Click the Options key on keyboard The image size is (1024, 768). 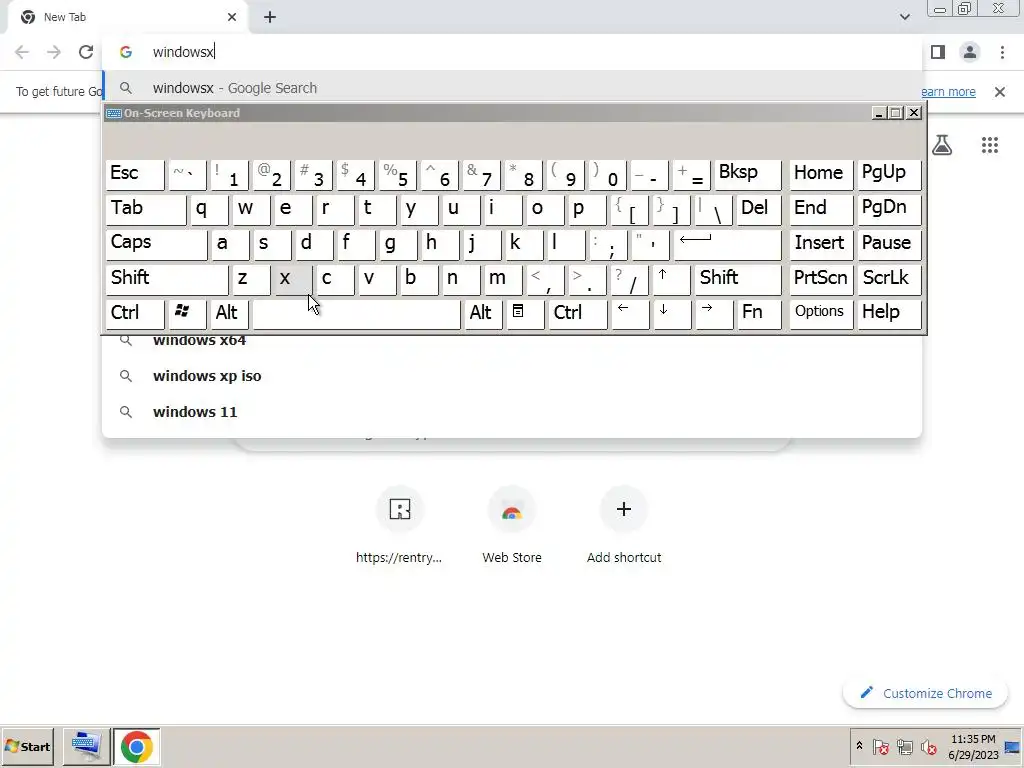click(x=821, y=314)
